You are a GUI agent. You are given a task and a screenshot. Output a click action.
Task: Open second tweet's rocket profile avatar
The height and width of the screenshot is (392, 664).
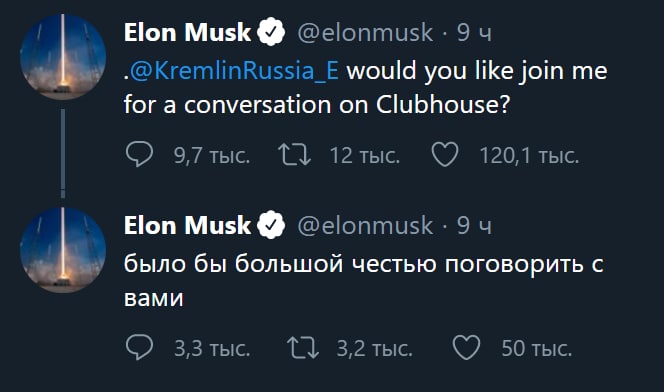pos(63,250)
